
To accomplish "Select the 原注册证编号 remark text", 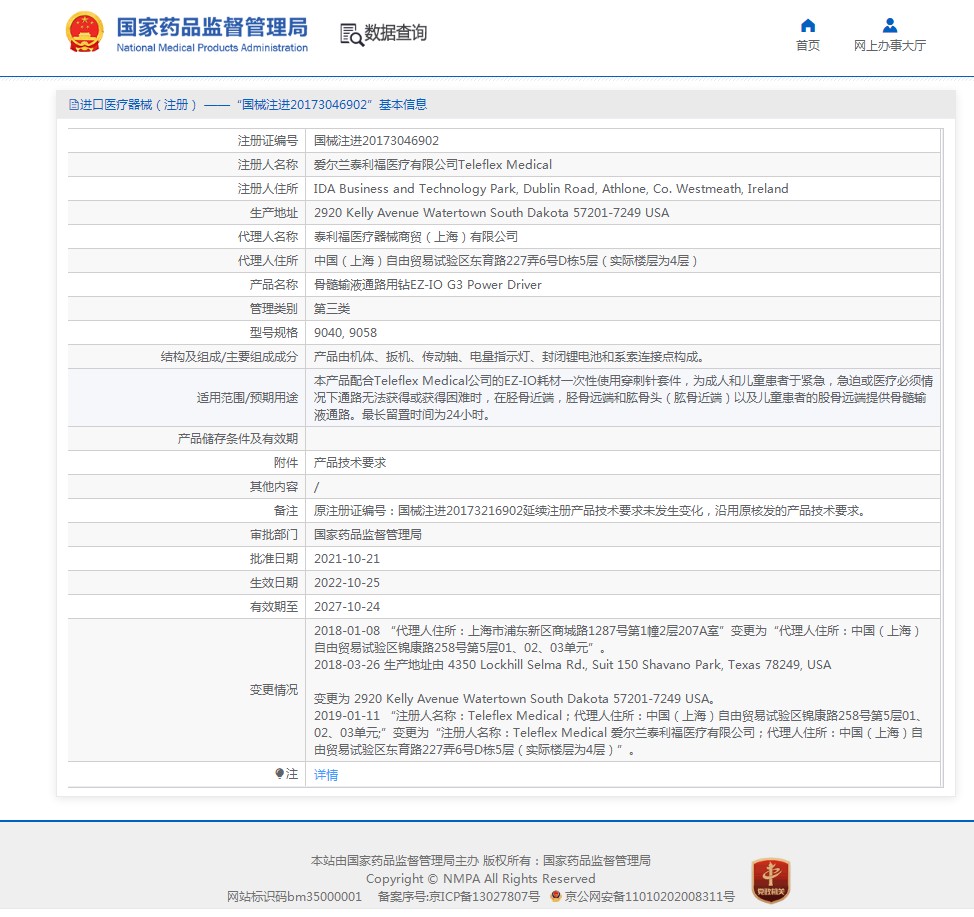I will [589, 511].
